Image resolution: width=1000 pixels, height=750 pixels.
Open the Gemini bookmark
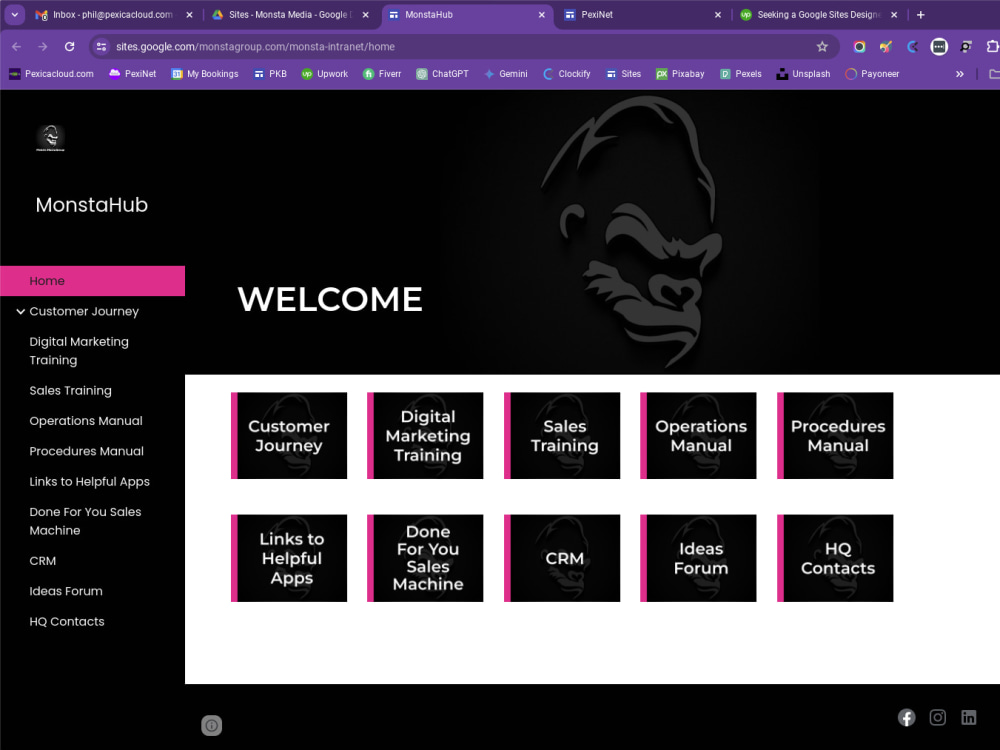click(x=506, y=74)
